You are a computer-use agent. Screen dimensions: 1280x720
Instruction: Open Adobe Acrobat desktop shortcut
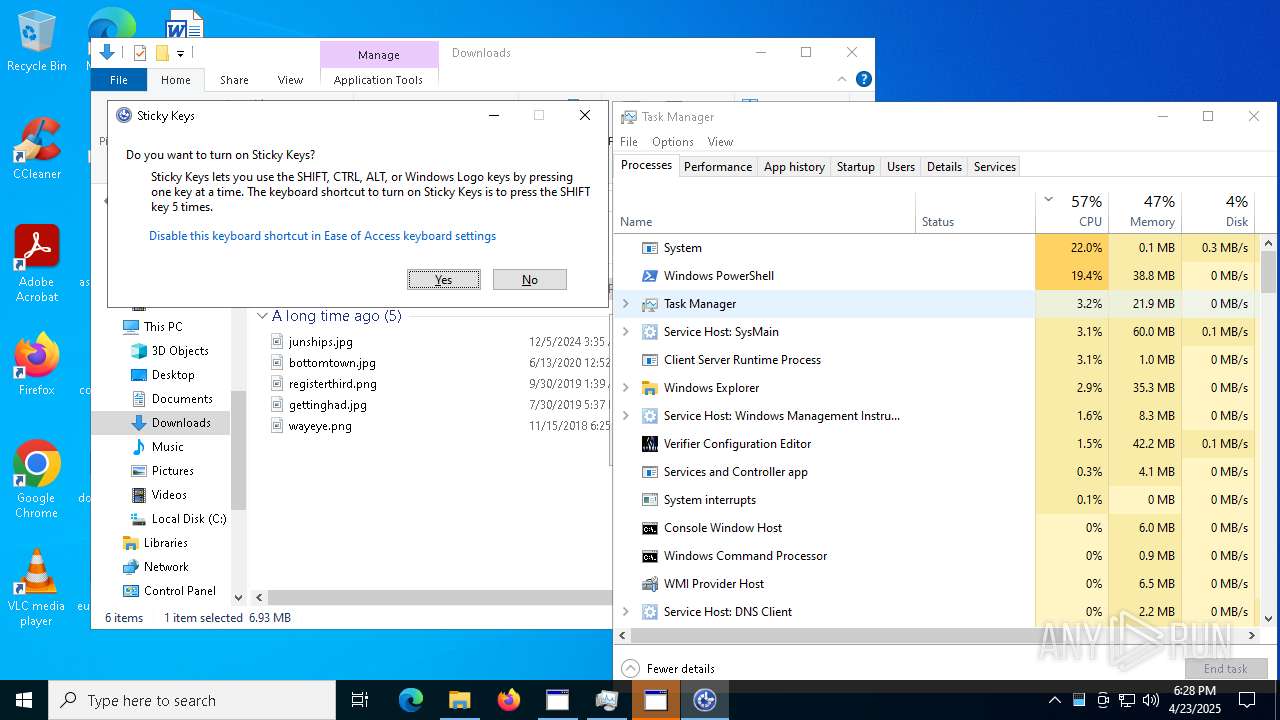(37, 263)
